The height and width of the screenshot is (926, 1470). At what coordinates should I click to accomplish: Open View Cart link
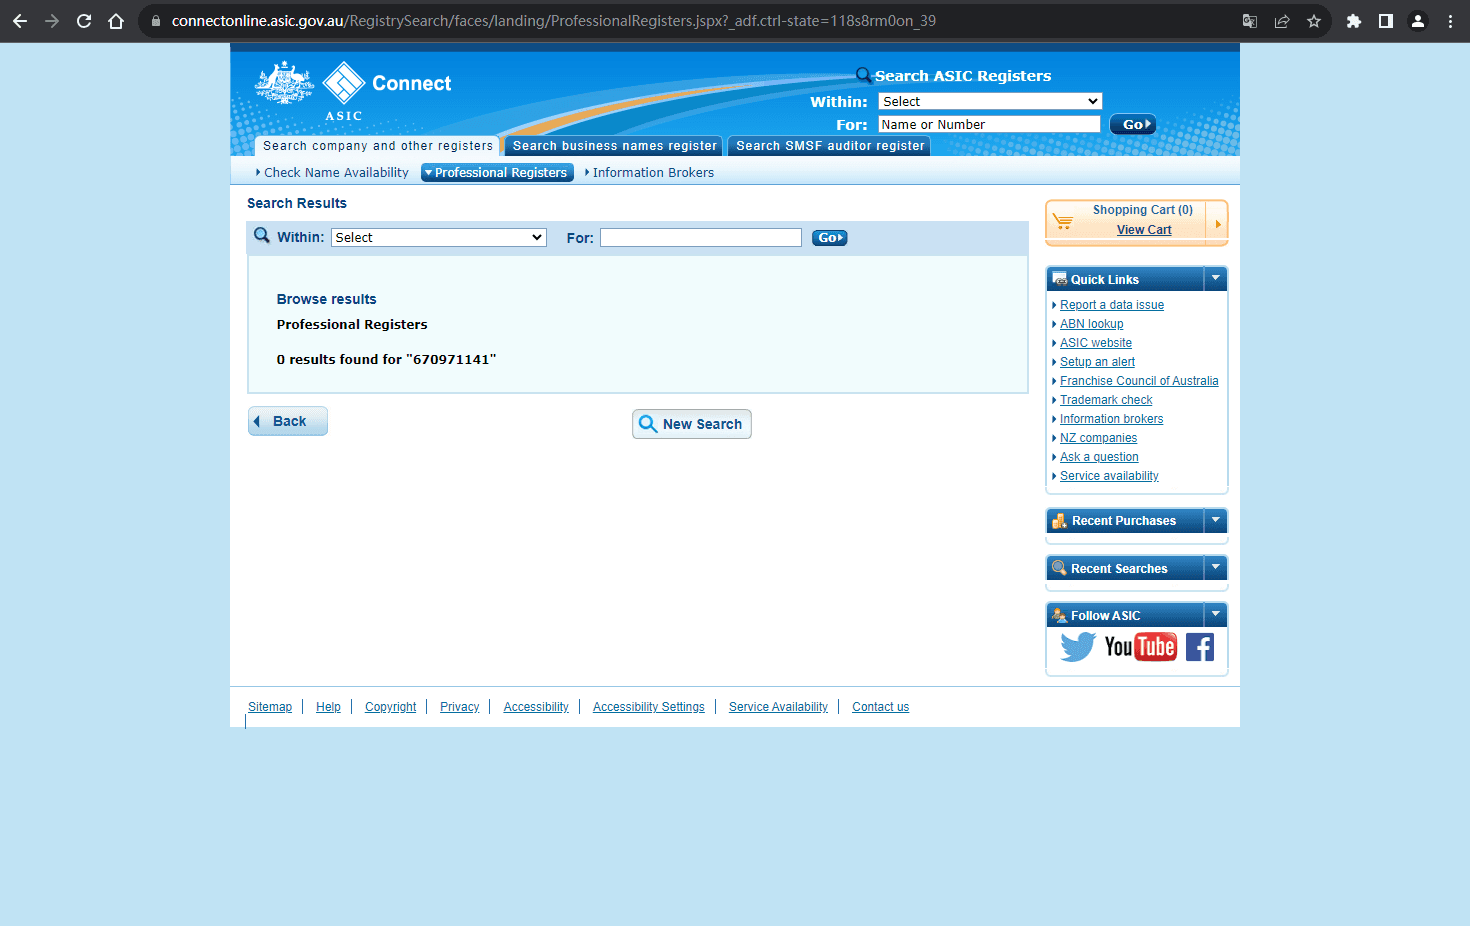point(1144,230)
